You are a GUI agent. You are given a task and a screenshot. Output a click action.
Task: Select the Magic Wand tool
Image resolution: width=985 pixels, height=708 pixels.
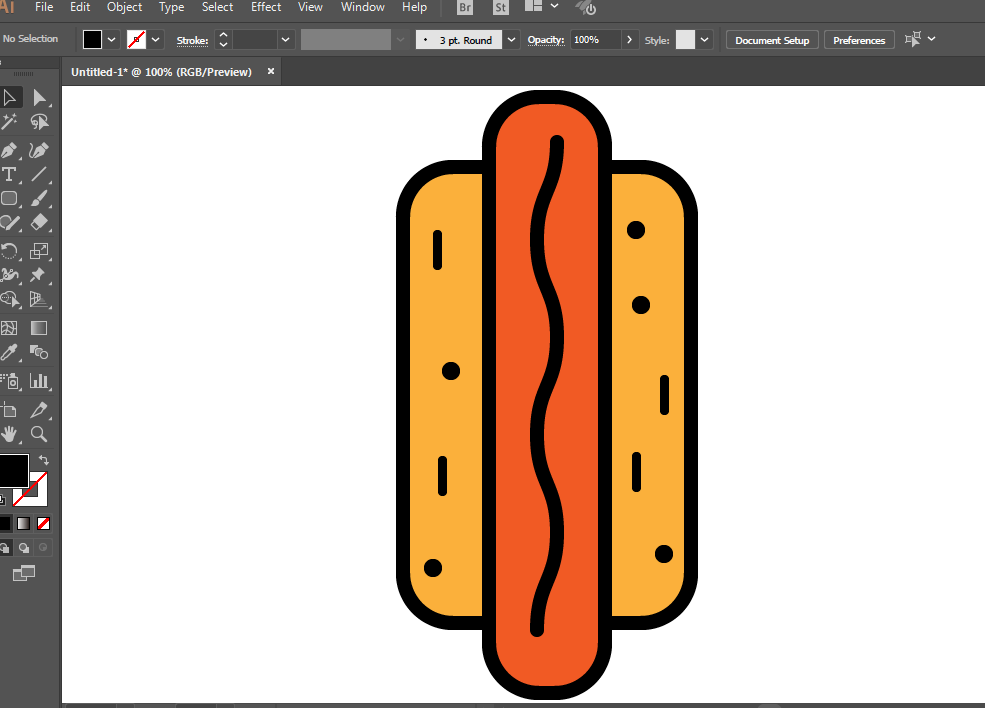click(x=10, y=122)
